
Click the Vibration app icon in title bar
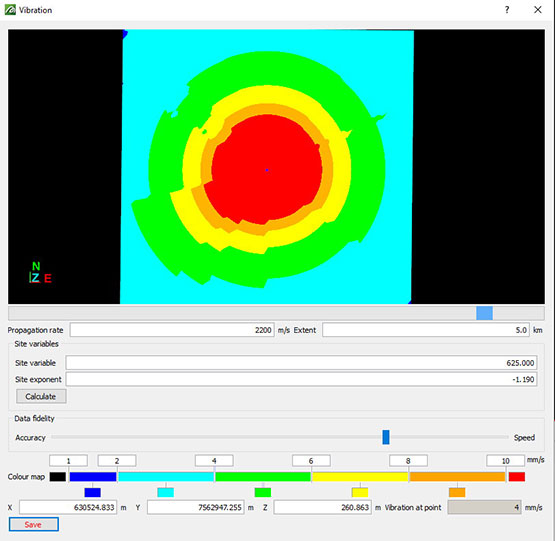(x=10, y=10)
